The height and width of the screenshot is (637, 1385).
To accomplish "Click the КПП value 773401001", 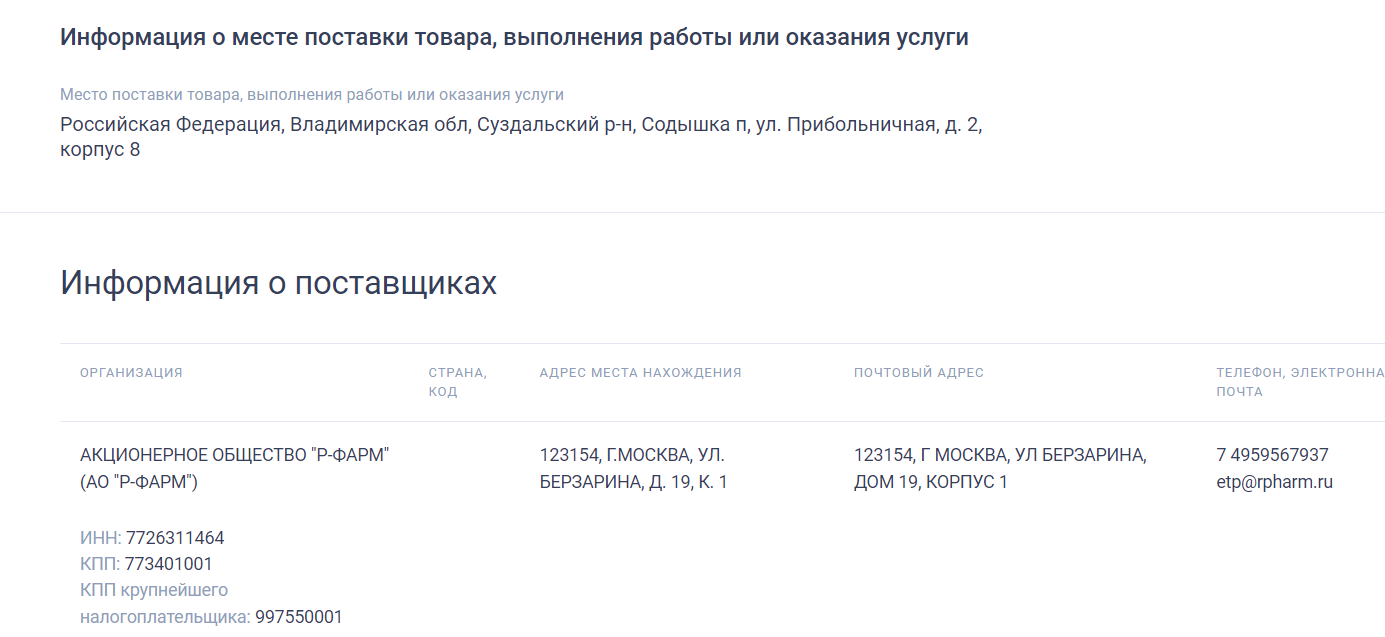I will 168,564.
